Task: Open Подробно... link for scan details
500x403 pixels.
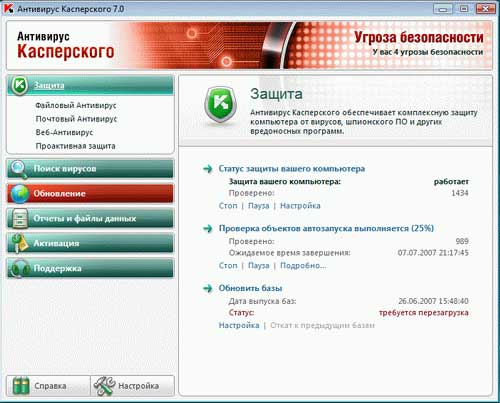Action: click(x=303, y=266)
